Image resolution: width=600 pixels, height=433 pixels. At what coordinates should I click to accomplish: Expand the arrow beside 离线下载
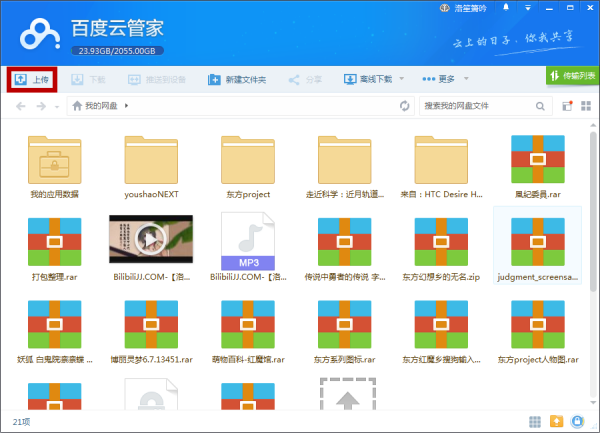point(401,78)
